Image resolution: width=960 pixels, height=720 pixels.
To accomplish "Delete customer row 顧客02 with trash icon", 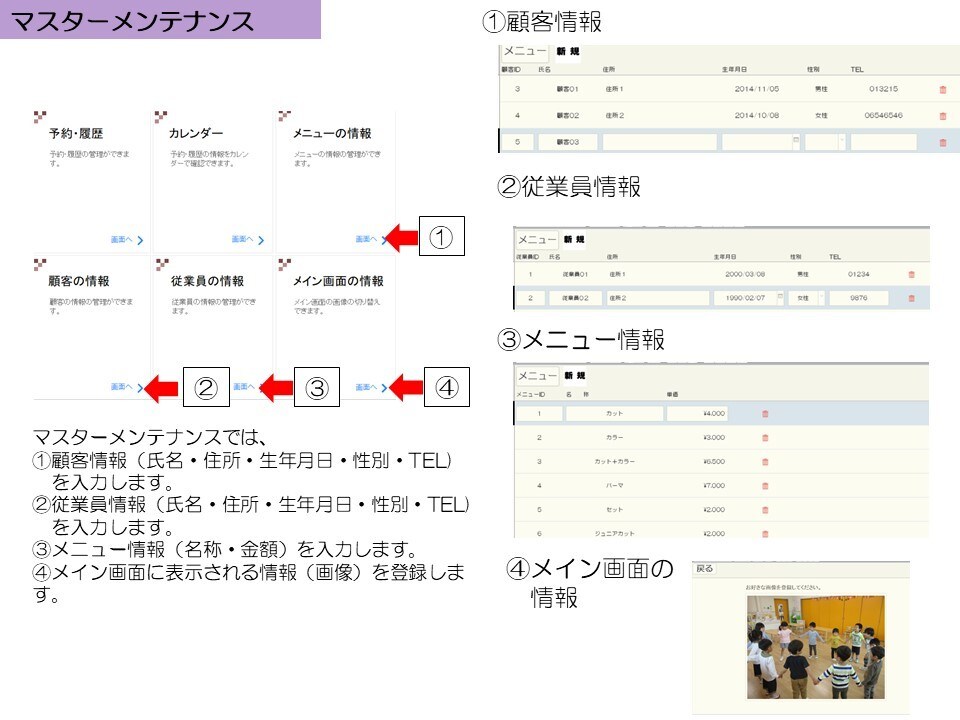I will [x=943, y=116].
